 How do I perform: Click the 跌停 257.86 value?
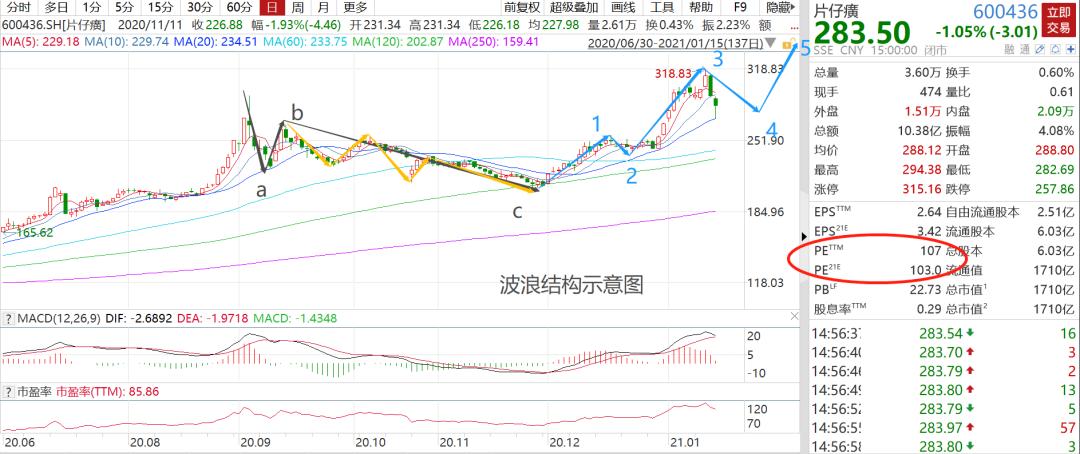click(1055, 189)
